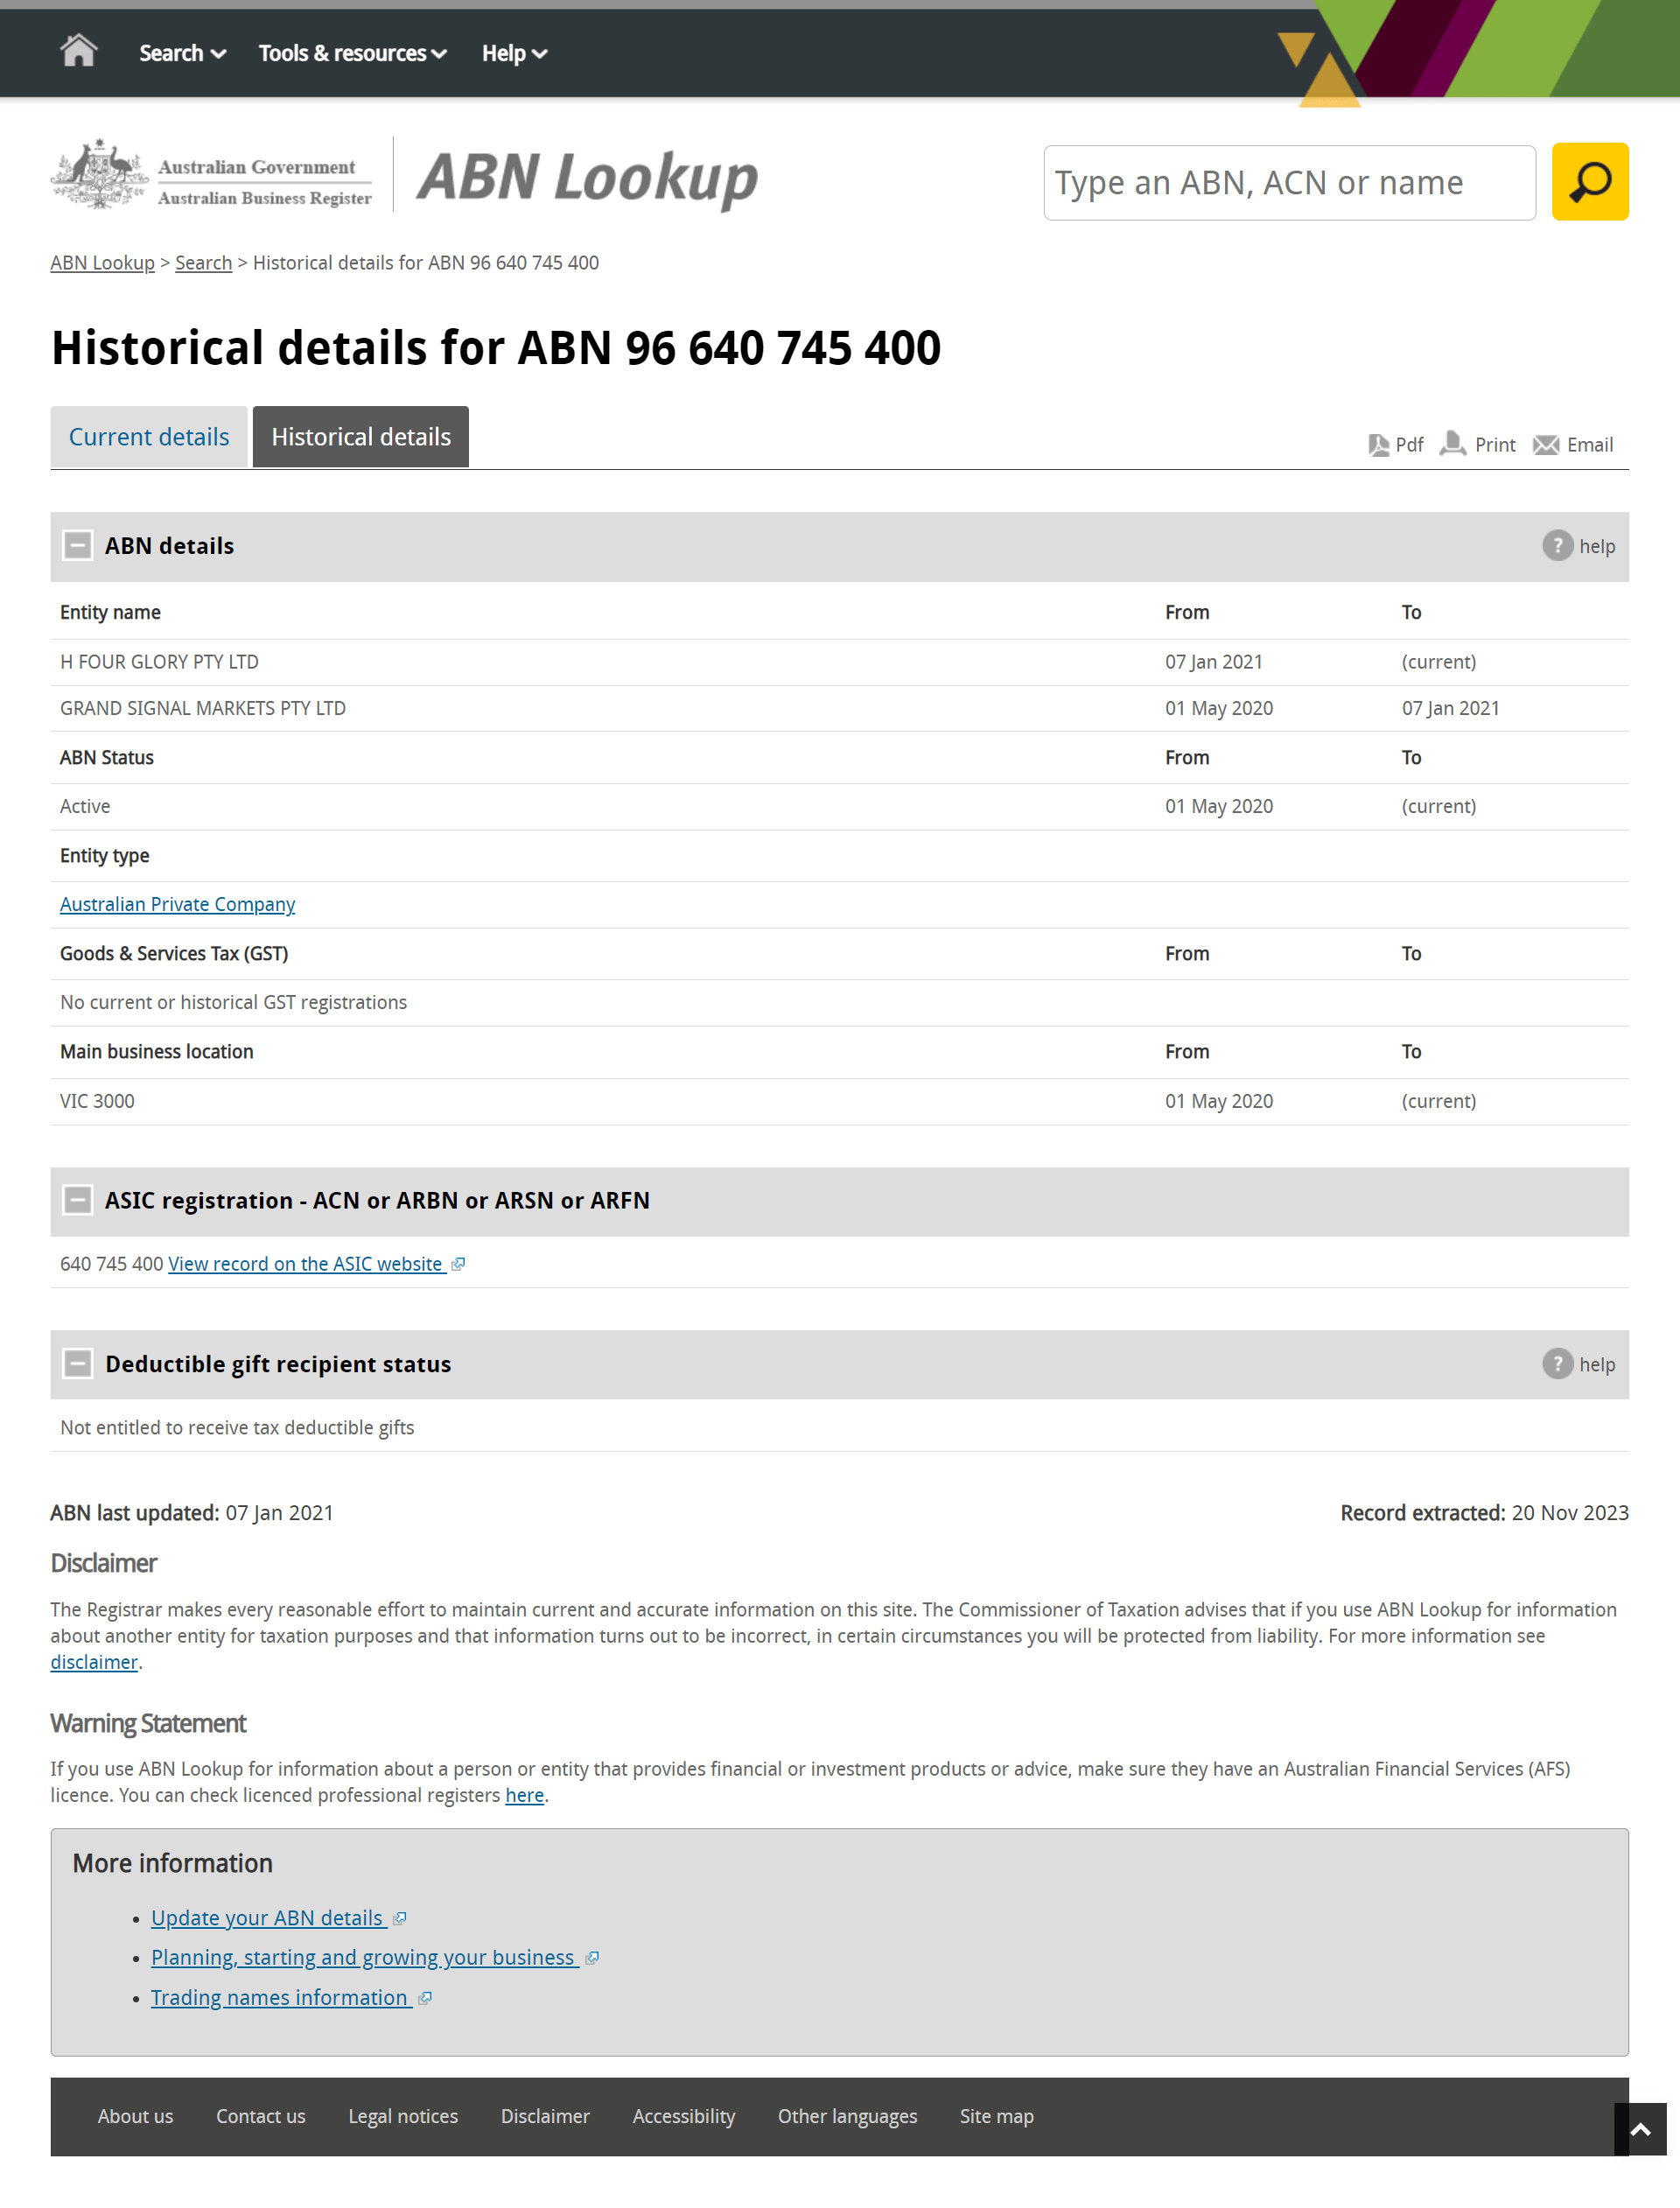Select GRAND SIGNAL MARKETS PTY LTD entry
Screen dimensions: 1680x2208
click(203, 708)
